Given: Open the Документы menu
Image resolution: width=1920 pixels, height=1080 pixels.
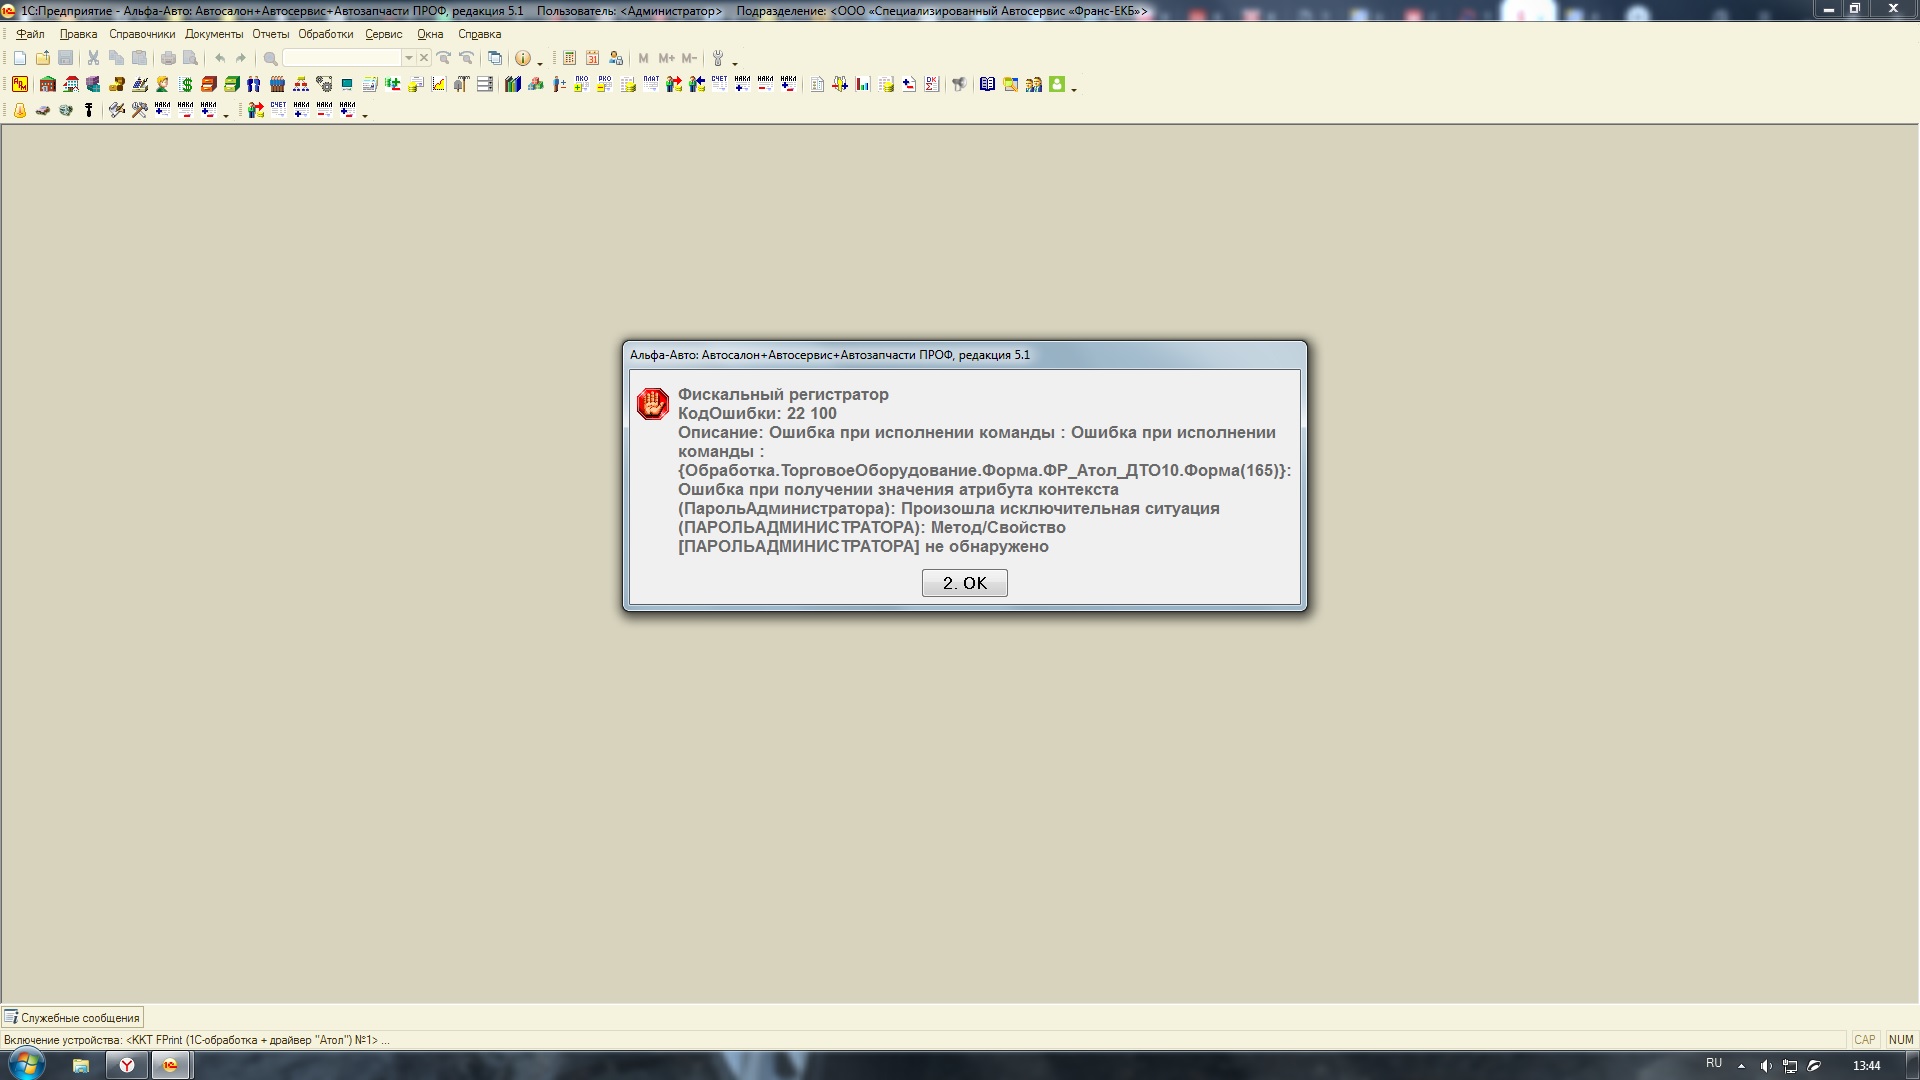Looking at the screenshot, I should [x=214, y=34].
